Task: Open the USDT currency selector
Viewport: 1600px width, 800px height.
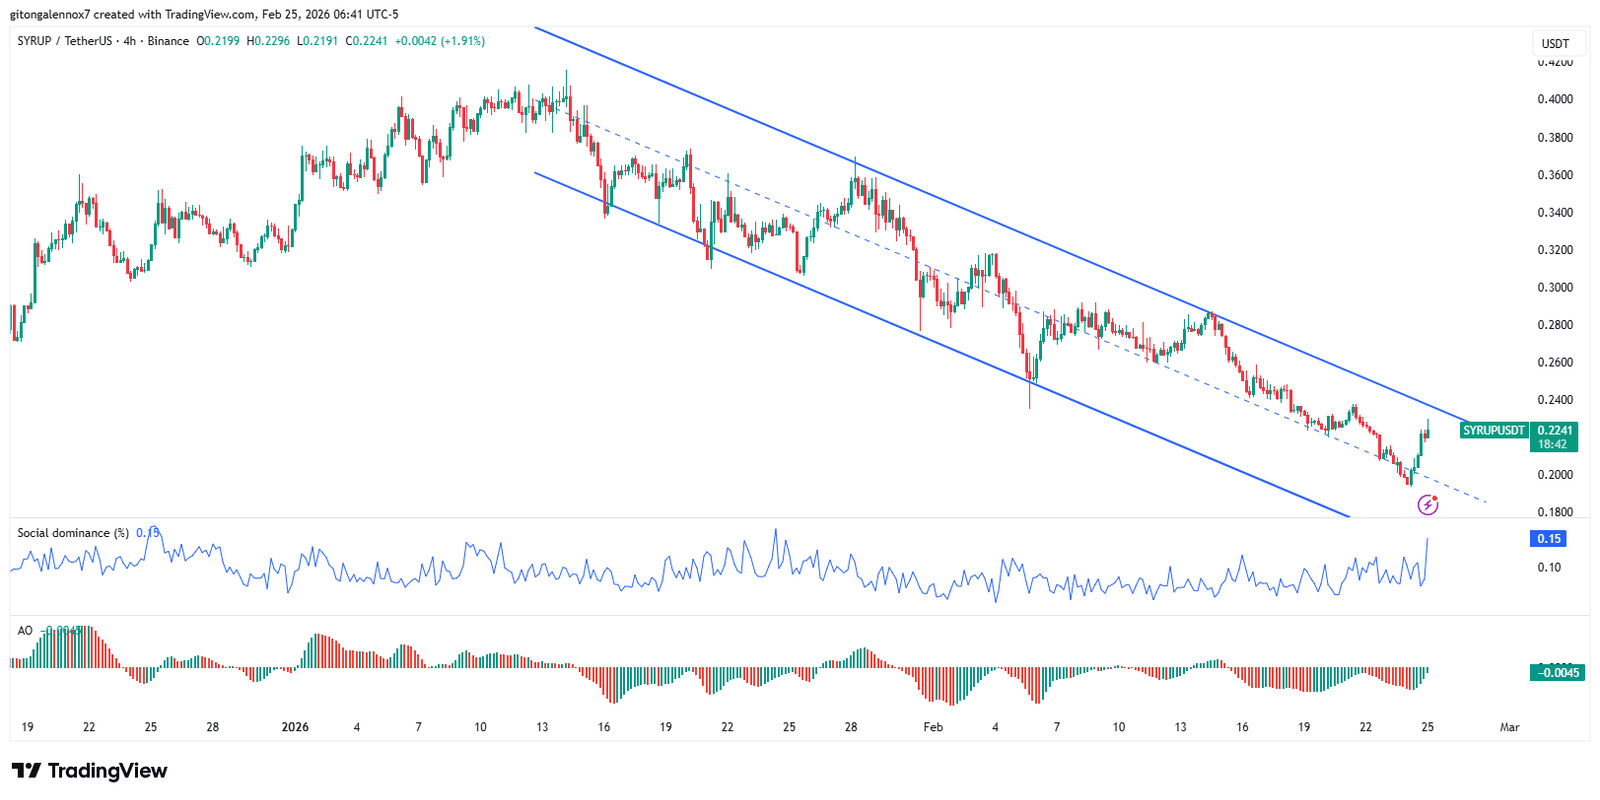Action: tap(1555, 44)
